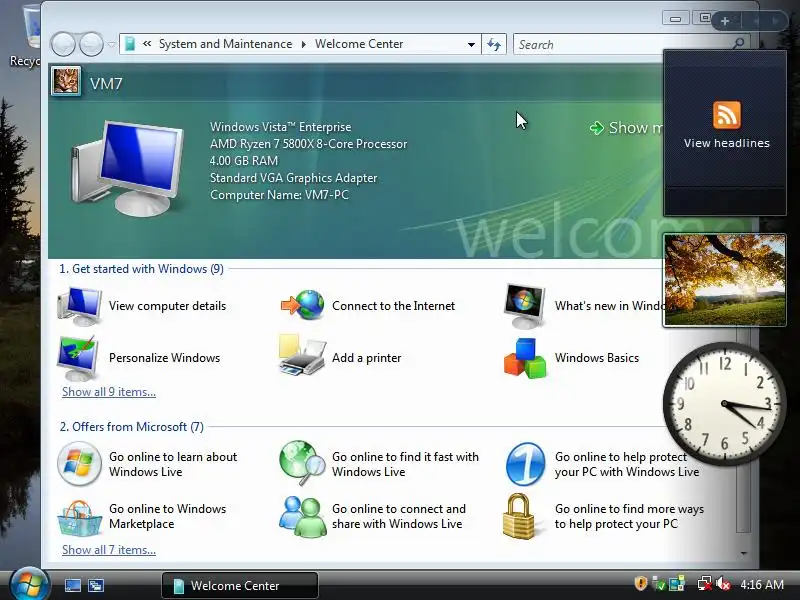The image size is (800, 600).
Task: Click the sidebar add gadgets plus button
Action: [x=724, y=21]
